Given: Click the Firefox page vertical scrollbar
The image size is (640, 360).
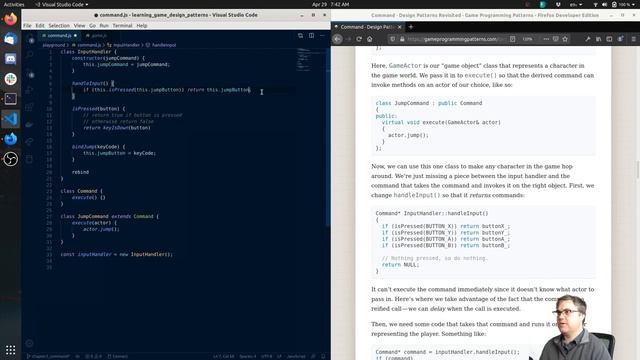Looking at the screenshot, I should pos(638,170).
